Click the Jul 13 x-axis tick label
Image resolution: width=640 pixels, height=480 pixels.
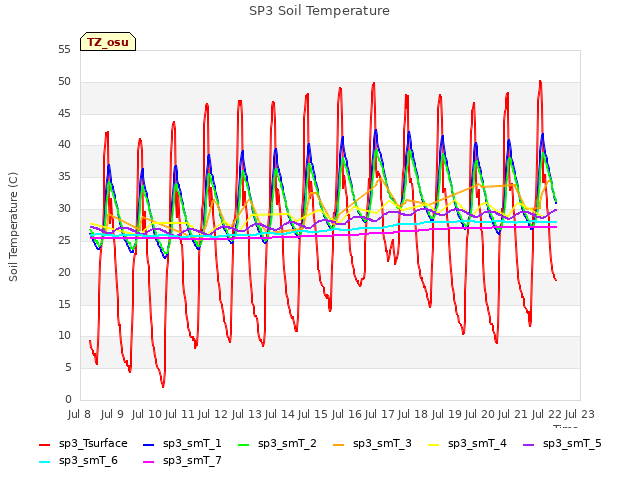[x=246, y=414]
